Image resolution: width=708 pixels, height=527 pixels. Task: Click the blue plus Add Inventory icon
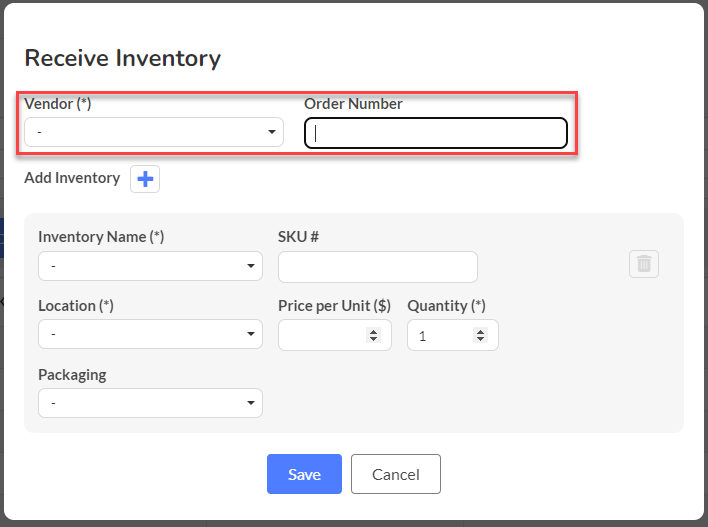coord(145,179)
